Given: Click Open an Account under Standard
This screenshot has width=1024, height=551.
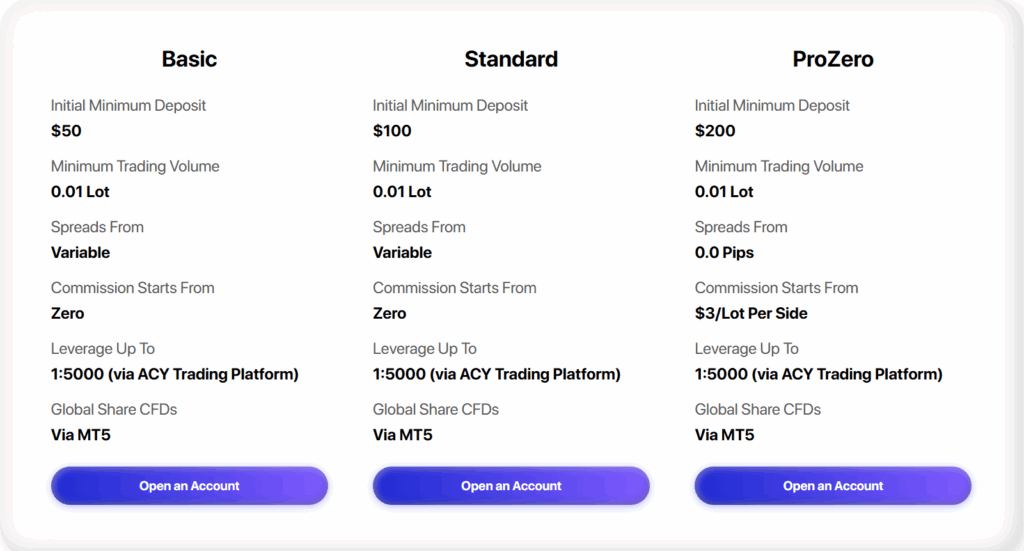Looking at the screenshot, I should pyautogui.click(x=511, y=486).
